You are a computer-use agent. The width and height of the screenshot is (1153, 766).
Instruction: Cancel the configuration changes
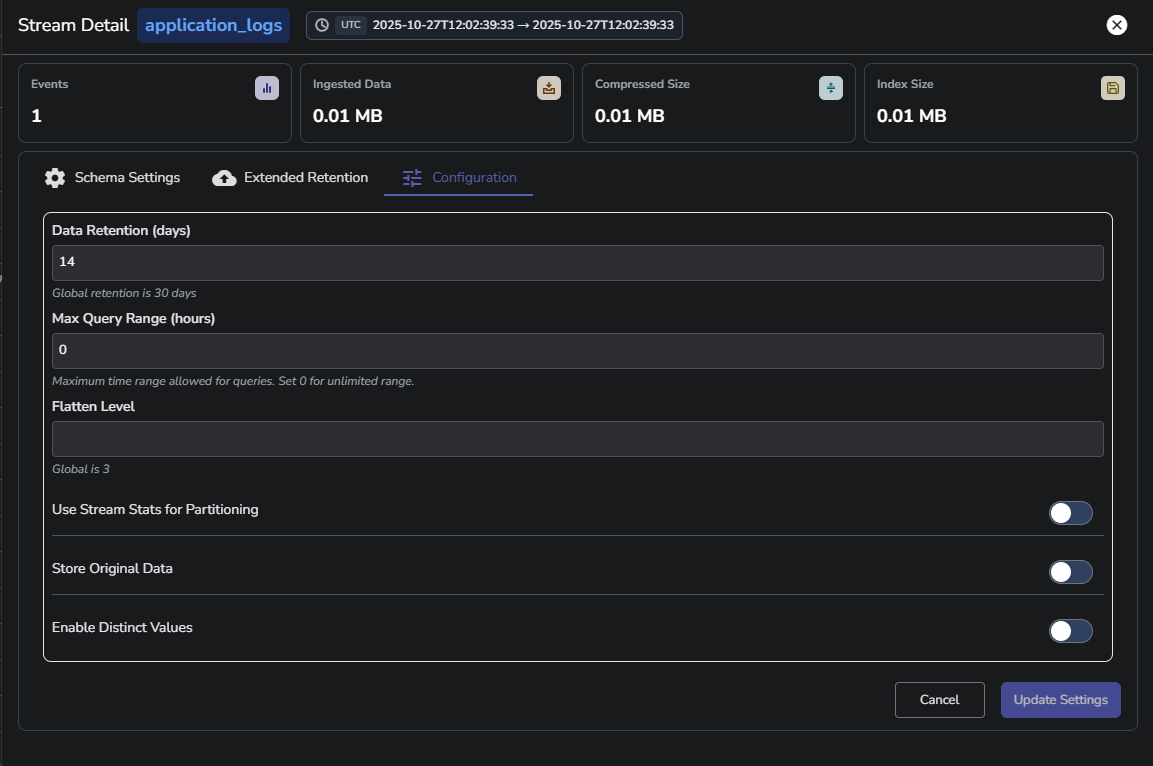939,699
